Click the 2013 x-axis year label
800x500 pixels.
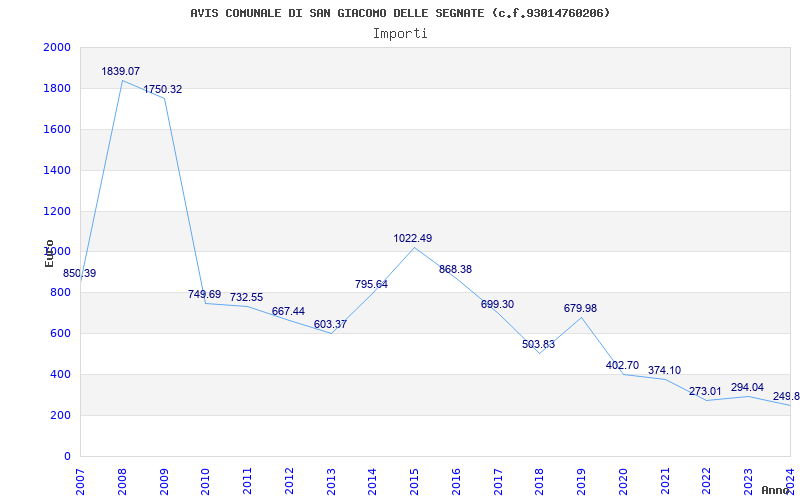(x=331, y=481)
